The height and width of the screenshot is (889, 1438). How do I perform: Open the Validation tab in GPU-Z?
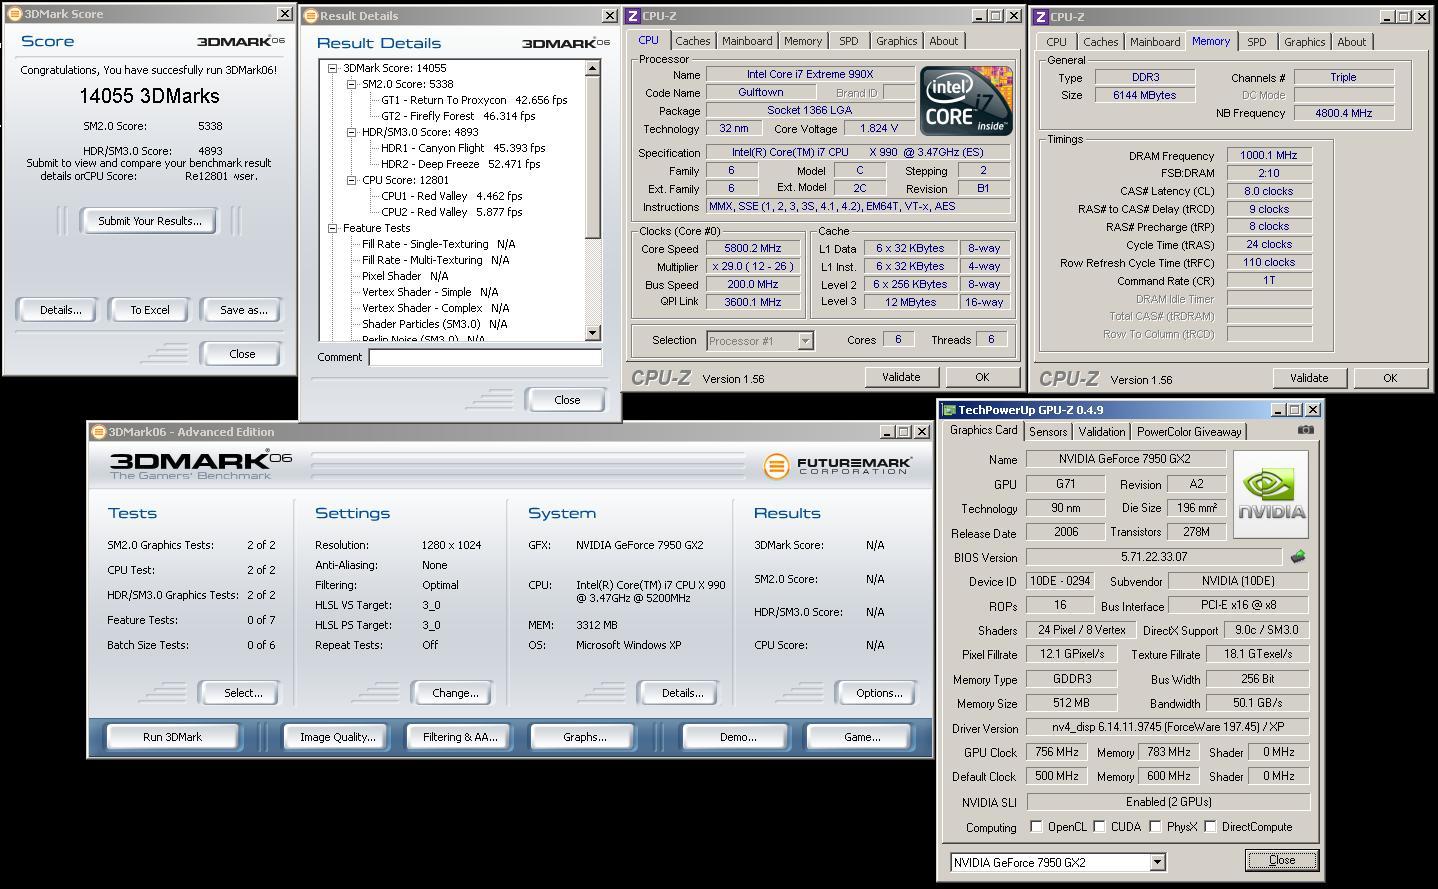tap(1102, 432)
